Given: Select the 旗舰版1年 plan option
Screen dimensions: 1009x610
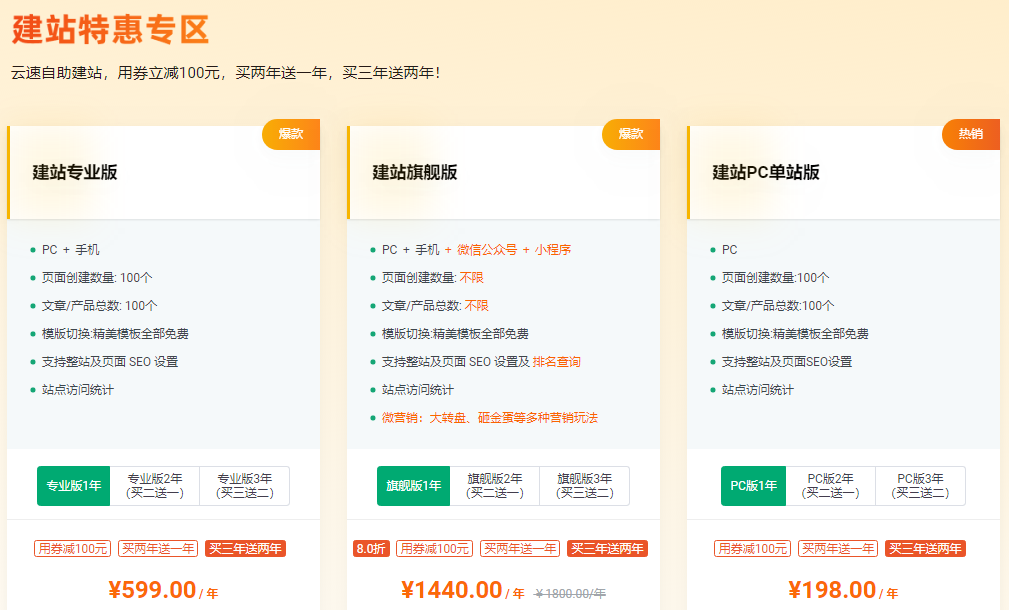Looking at the screenshot, I should (x=413, y=486).
